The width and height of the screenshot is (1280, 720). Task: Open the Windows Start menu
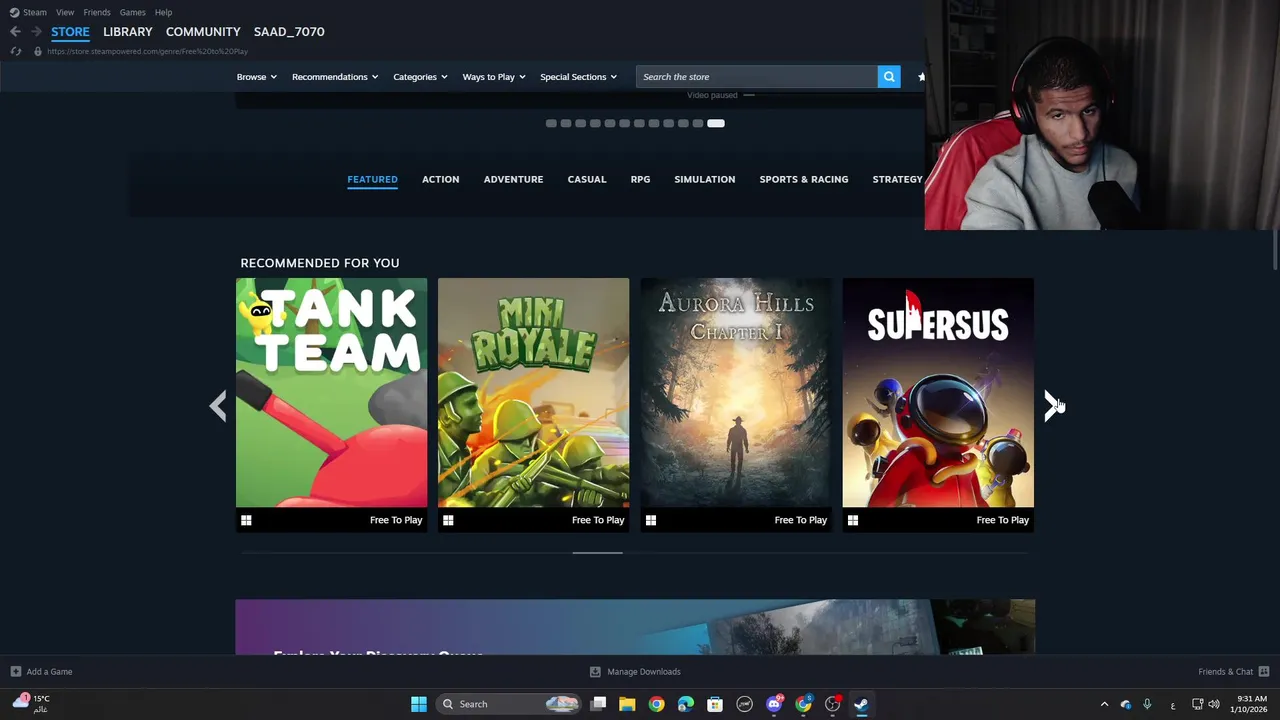click(x=419, y=704)
